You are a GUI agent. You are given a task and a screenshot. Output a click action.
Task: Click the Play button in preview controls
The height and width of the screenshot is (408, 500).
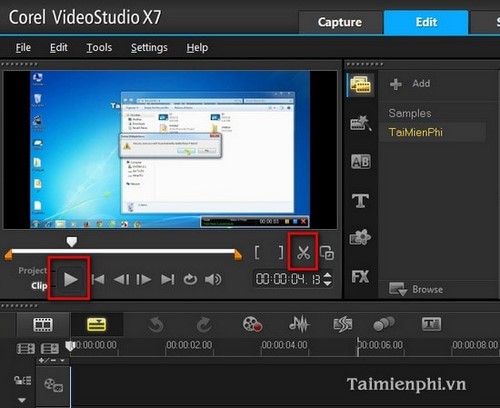70,279
